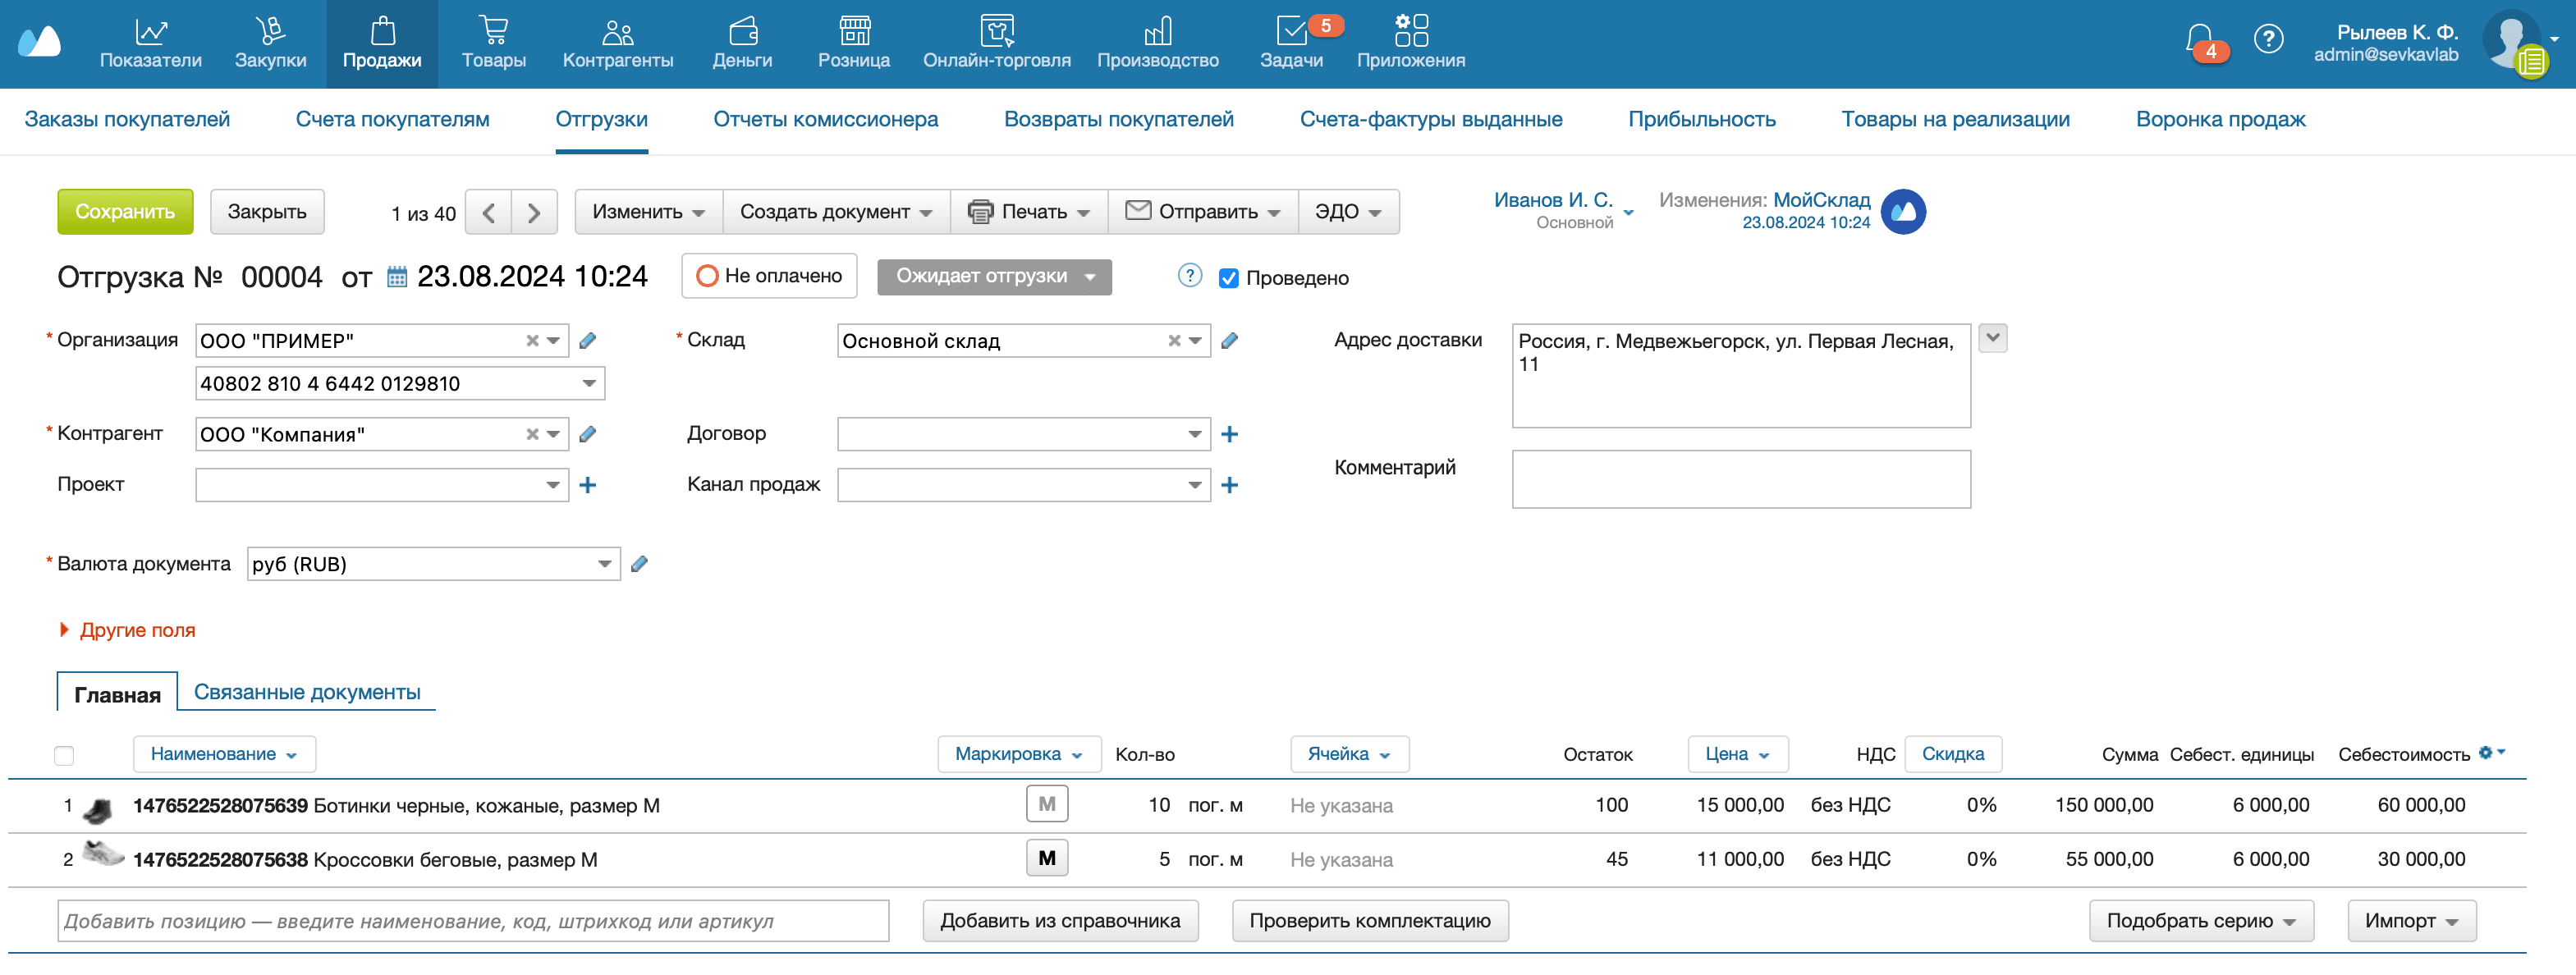Add new contract with plus icon
Screen dimensions: 2576x975
pyautogui.click(x=1229, y=434)
